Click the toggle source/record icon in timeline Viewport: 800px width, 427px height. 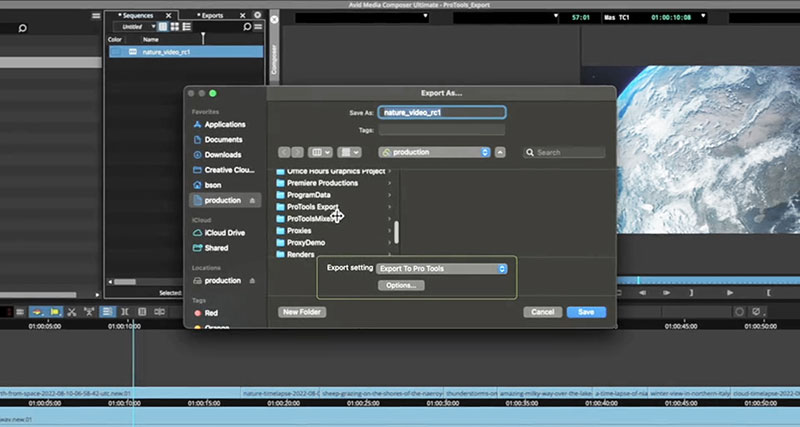click(x=160, y=312)
